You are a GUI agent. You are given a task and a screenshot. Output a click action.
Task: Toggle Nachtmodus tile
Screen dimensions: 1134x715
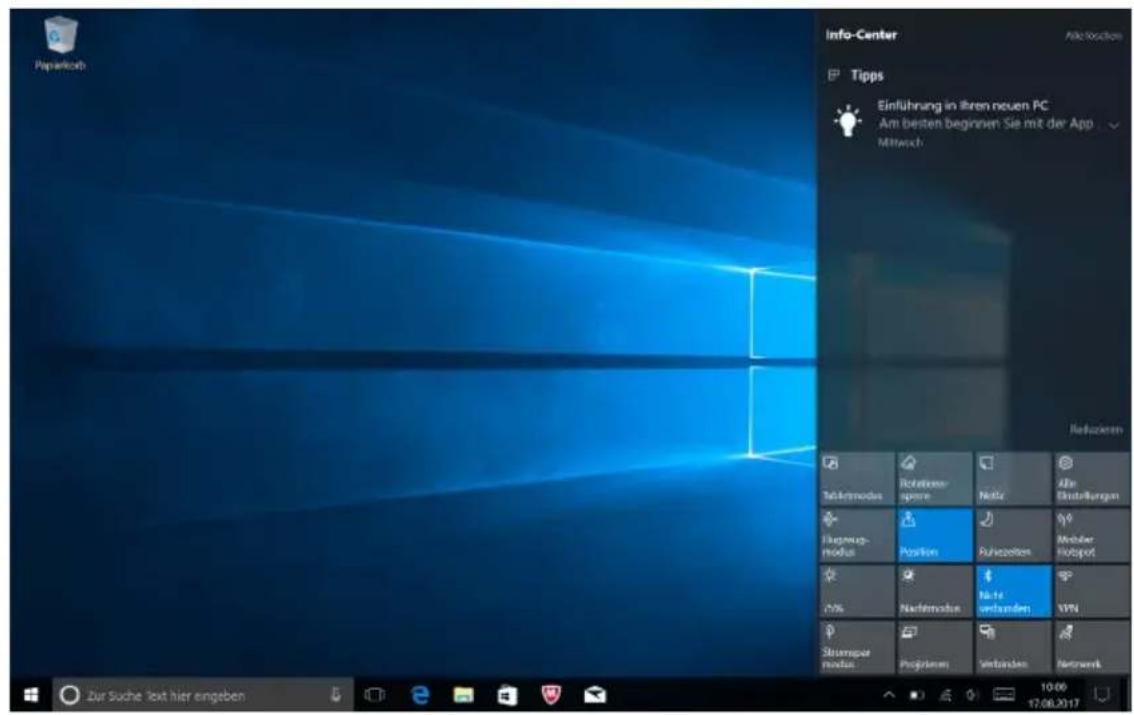(934, 591)
